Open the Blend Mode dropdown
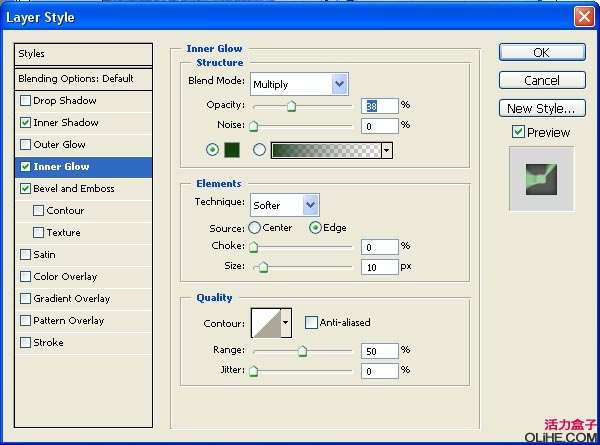 click(x=298, y=84)
